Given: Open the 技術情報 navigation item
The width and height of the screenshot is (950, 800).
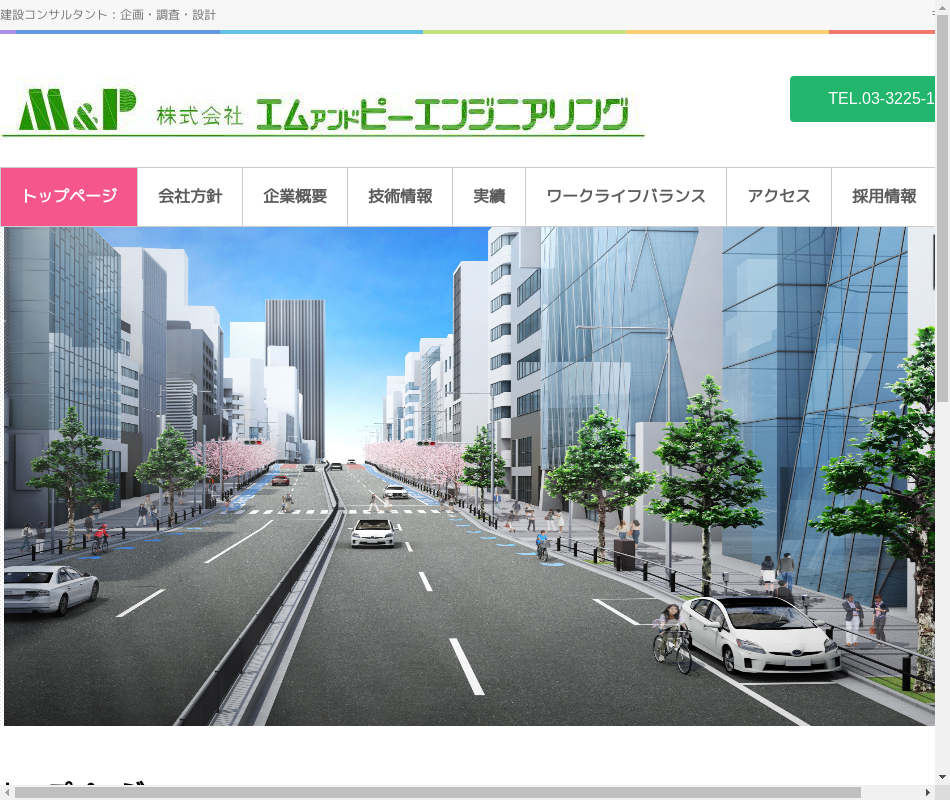Looking at the screenshot, I should pyautogui.click(x=400, y=197).
